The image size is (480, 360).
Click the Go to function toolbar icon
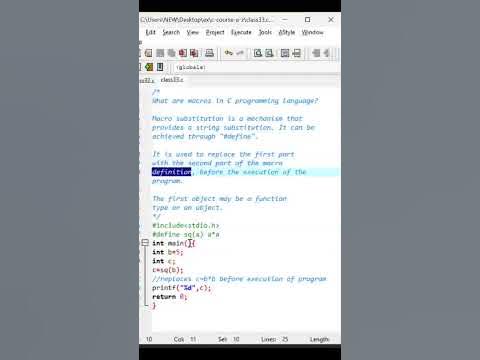[x=285, y=53]
